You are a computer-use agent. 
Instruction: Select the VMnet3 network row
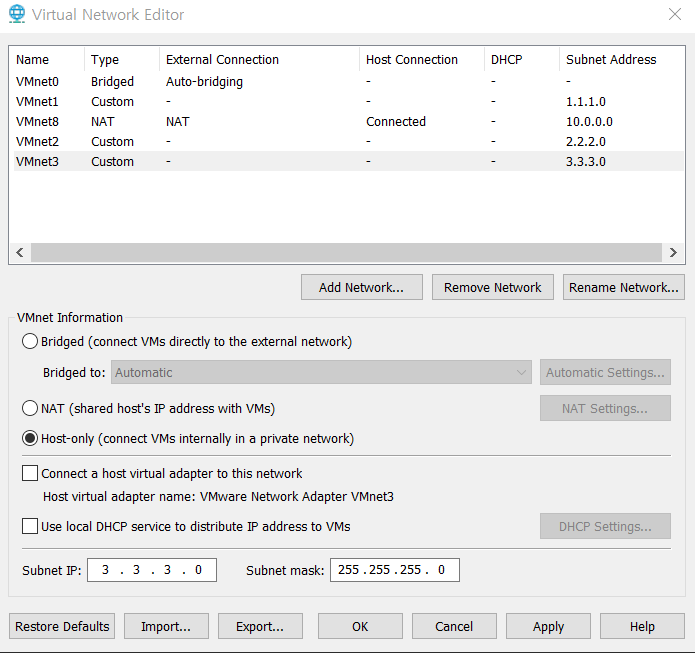348,161
